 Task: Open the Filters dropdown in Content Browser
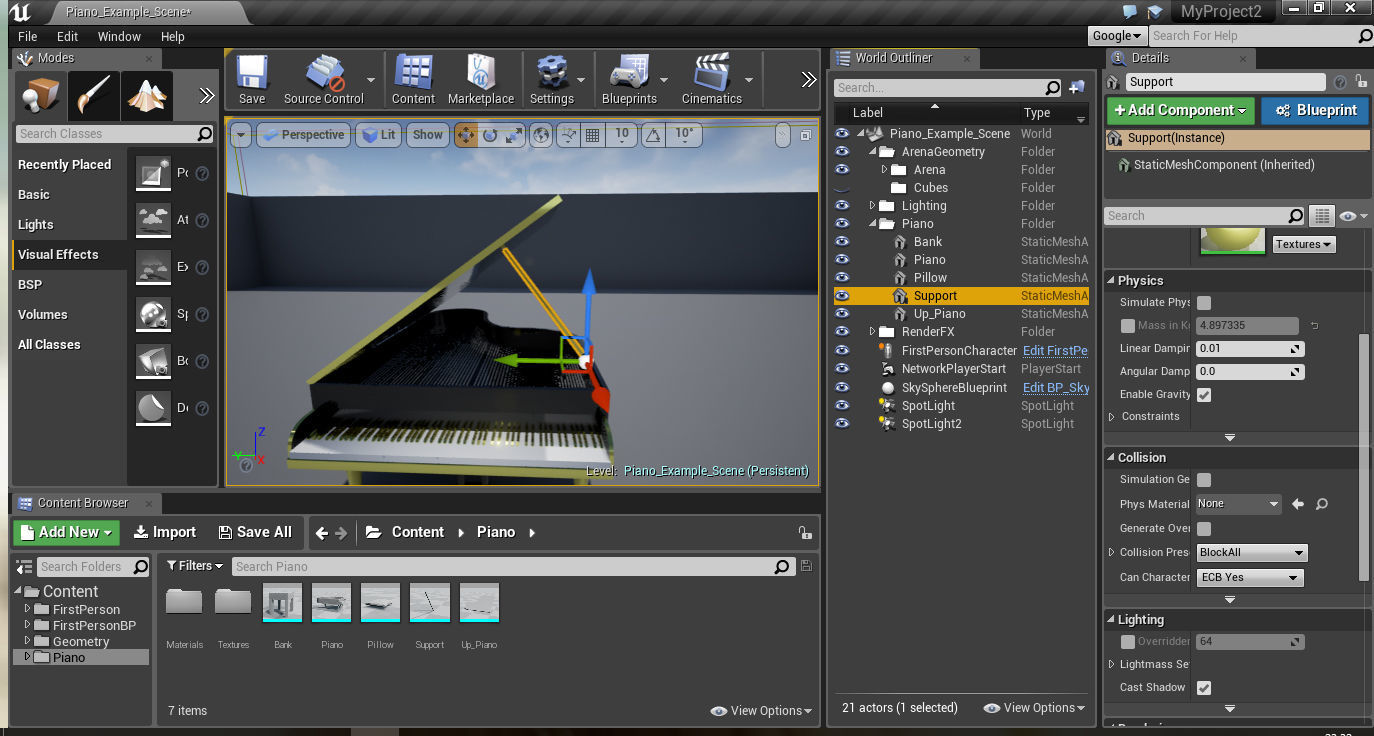[195, 566]
